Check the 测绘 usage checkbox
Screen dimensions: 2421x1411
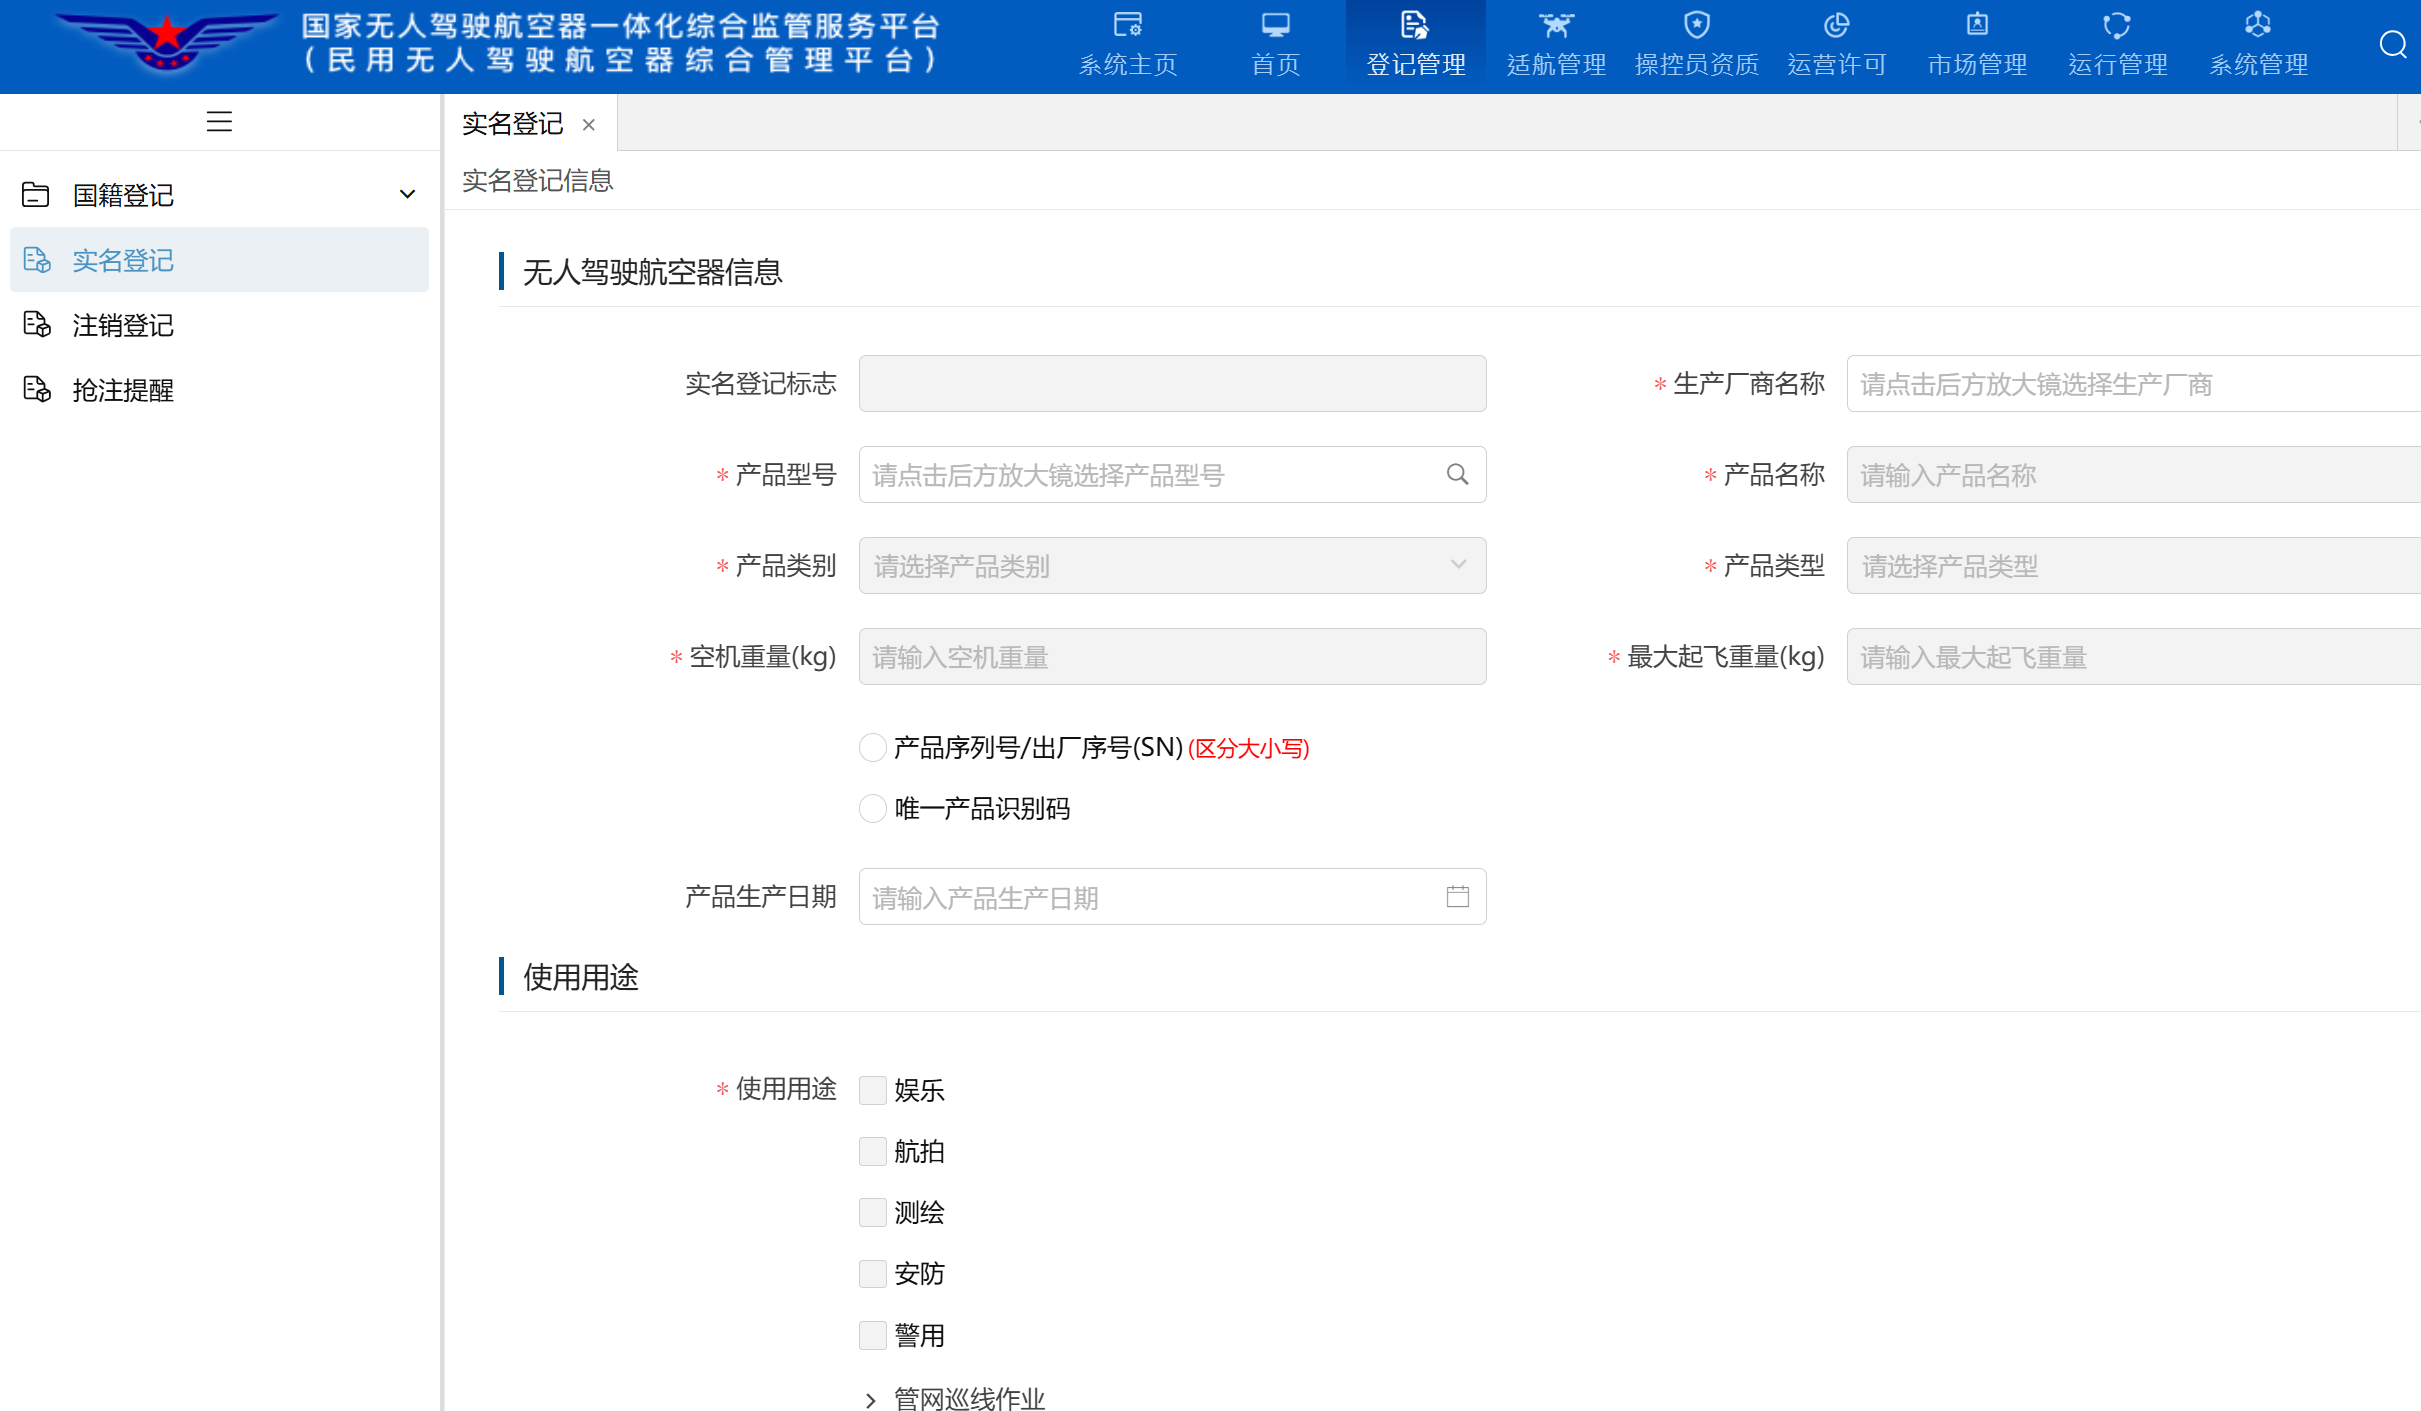[x=872, y=1212]
